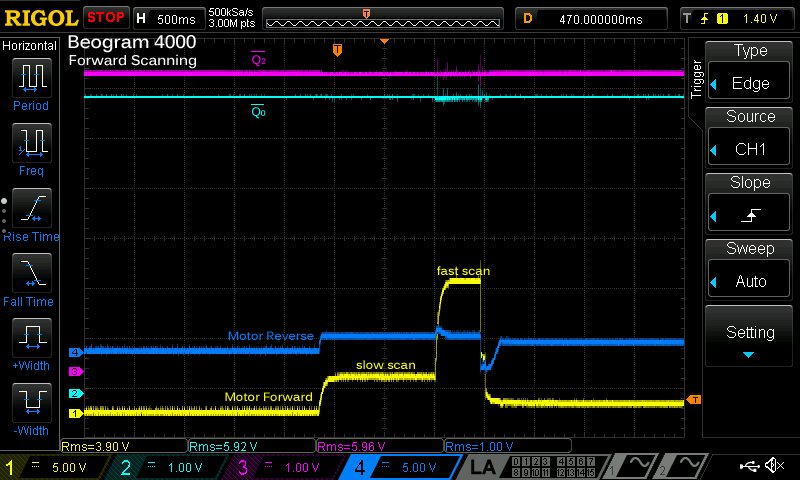
Task: Choose the Rise Time measurement icon
Action: (31, 207)
